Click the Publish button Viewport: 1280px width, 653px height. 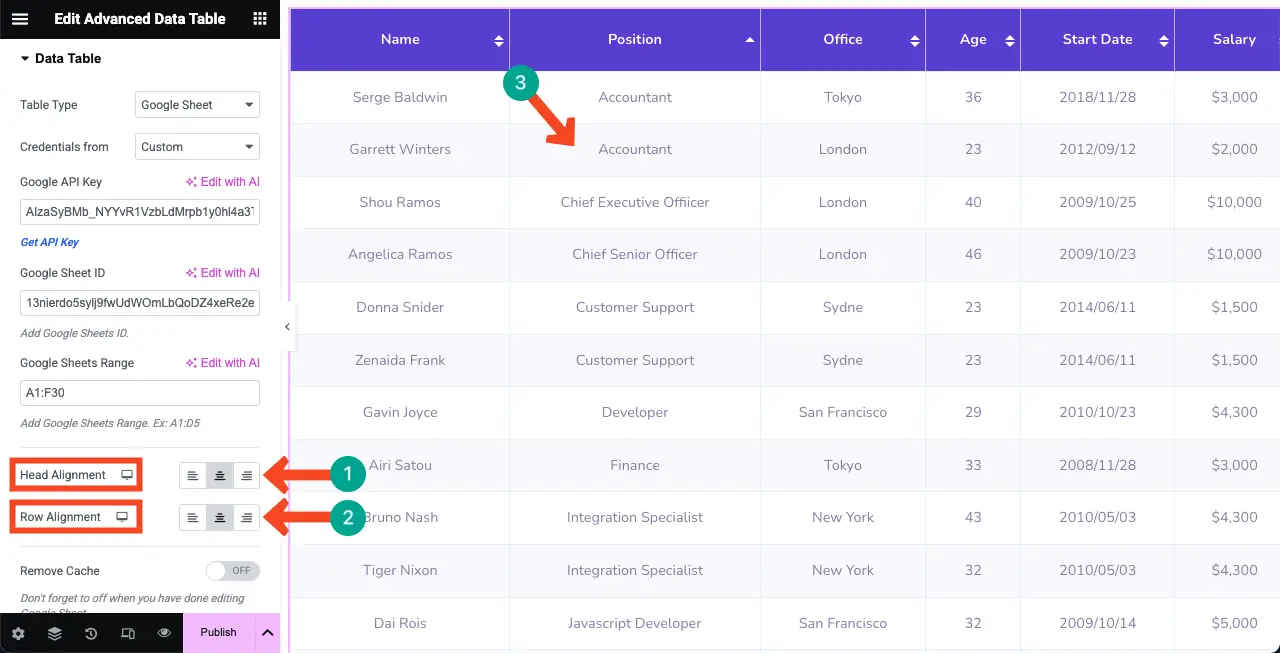click(218, 633)
